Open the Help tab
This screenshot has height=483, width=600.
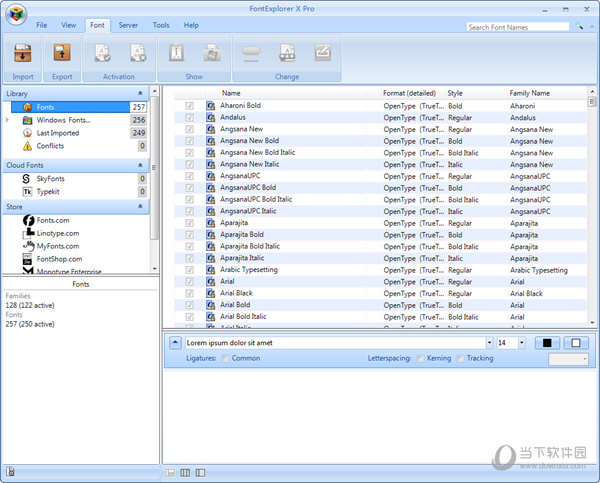pyautogui.click(x=191, y=25)
